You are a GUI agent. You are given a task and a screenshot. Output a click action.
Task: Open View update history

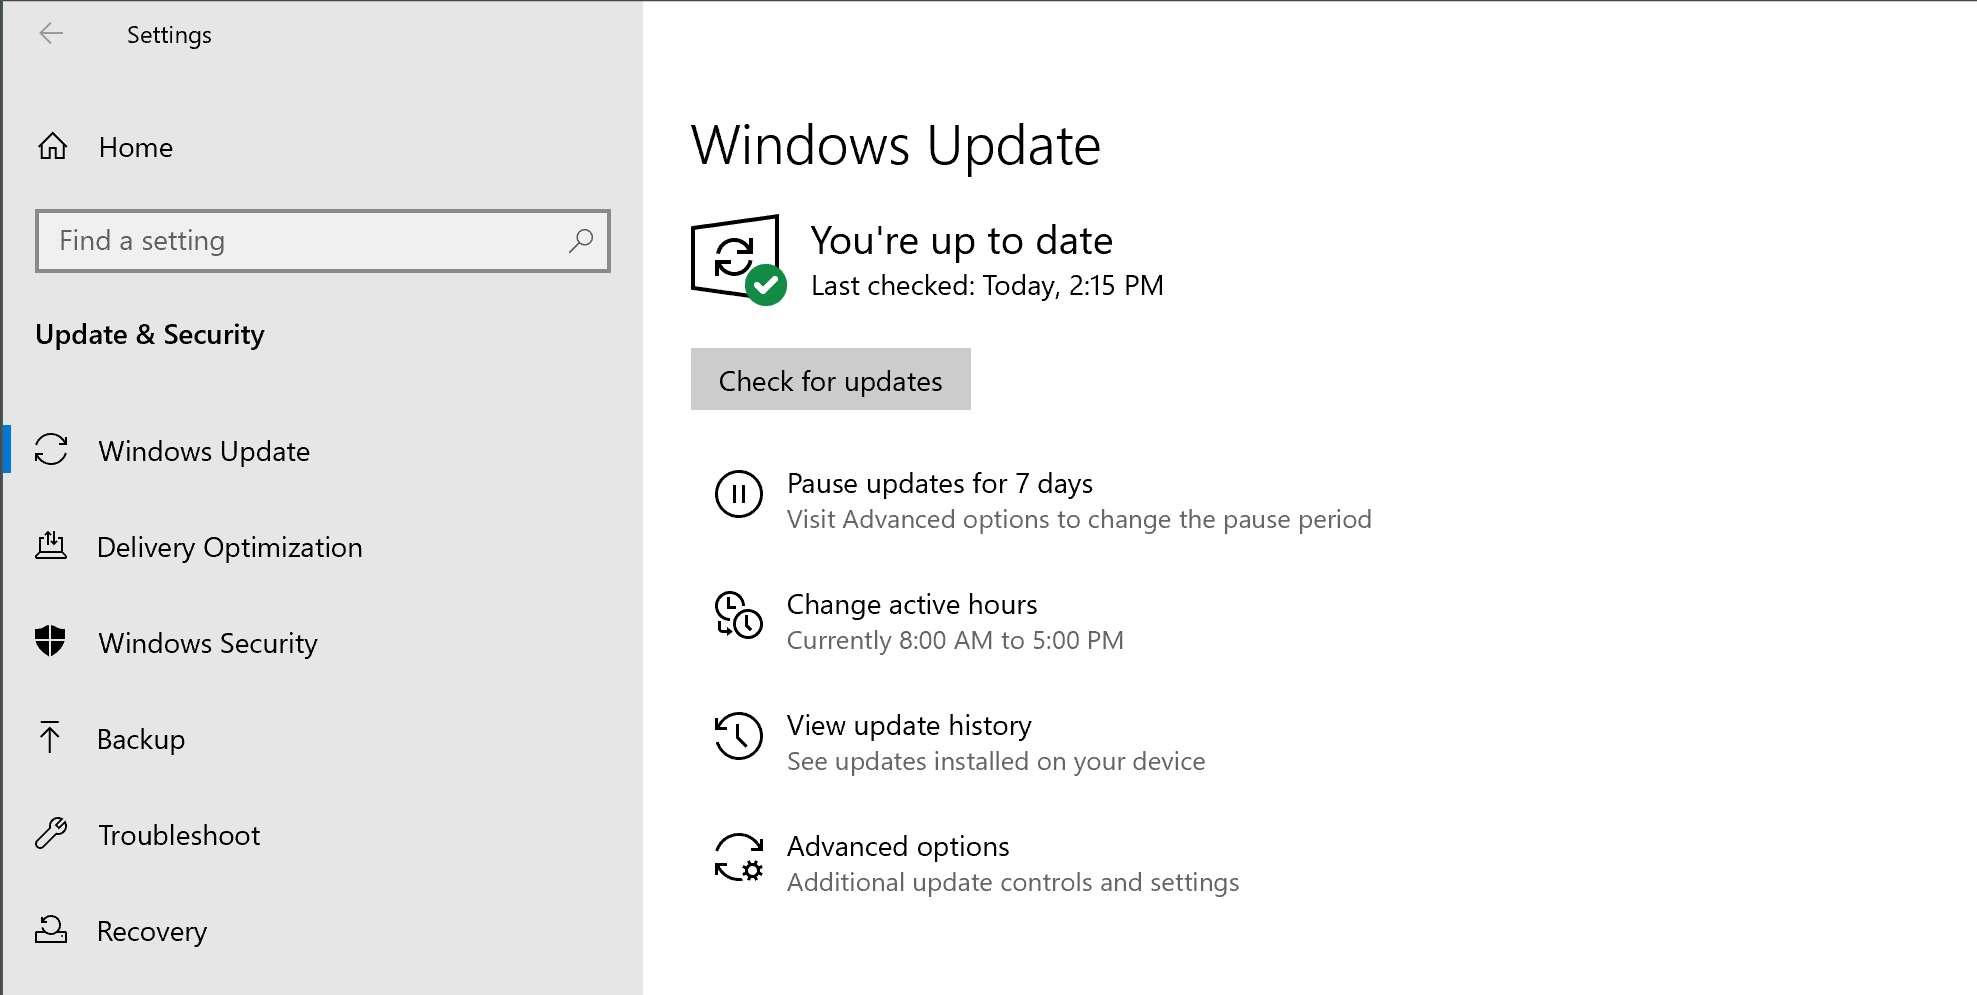pyautogui.click(x=909, y=726)
